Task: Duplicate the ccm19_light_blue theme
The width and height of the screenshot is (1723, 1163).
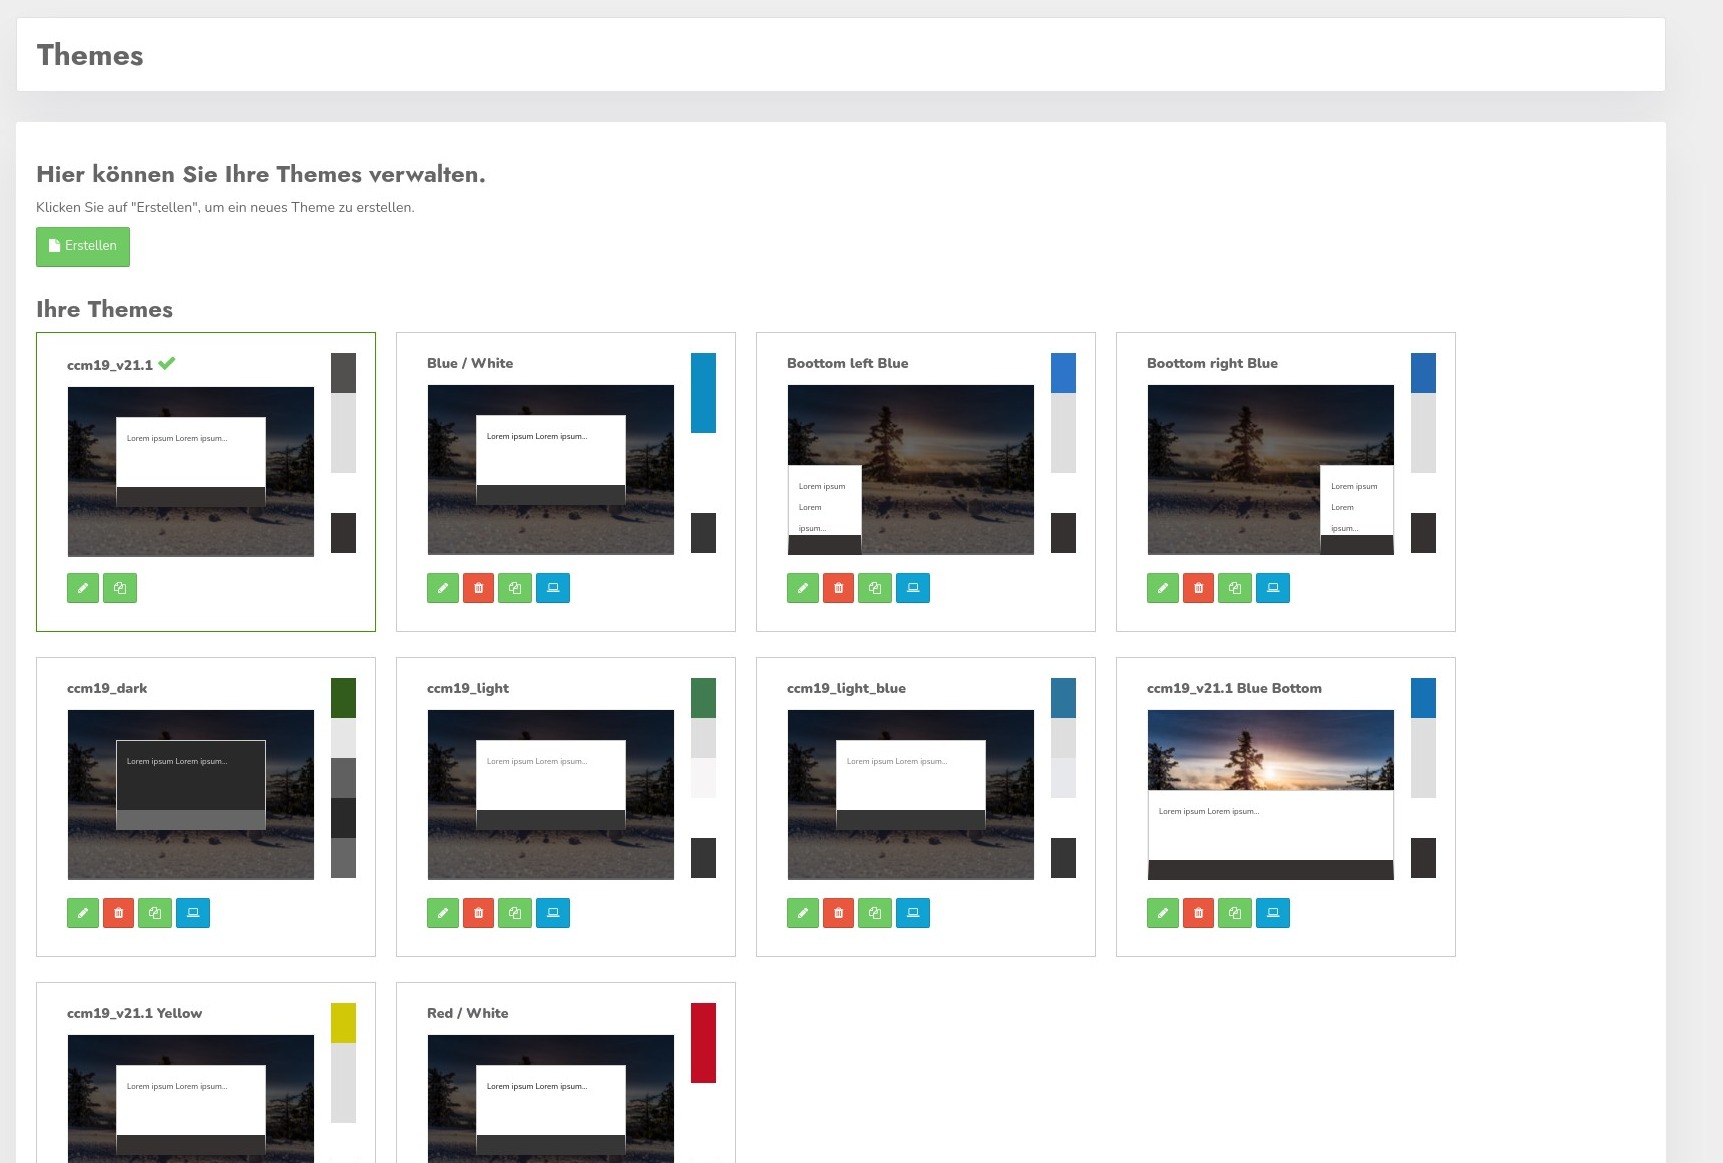Action: click(x=875, y=913)
